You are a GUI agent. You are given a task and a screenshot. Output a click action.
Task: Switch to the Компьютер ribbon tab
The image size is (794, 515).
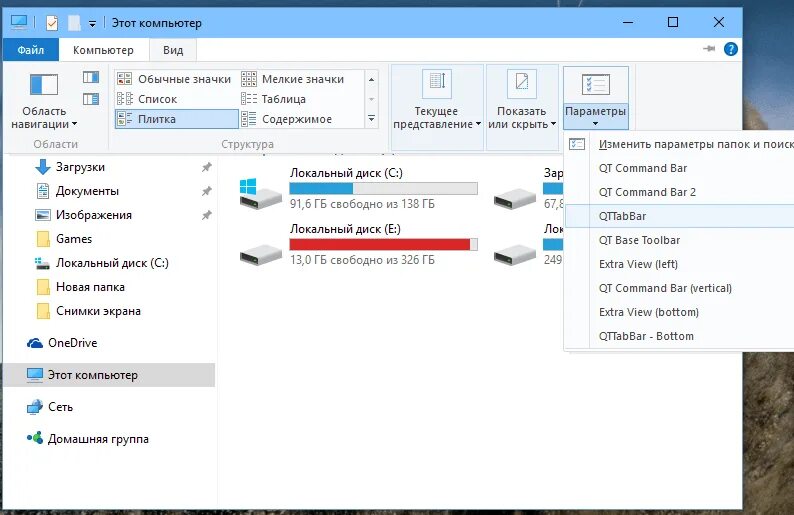coord(103,50)
